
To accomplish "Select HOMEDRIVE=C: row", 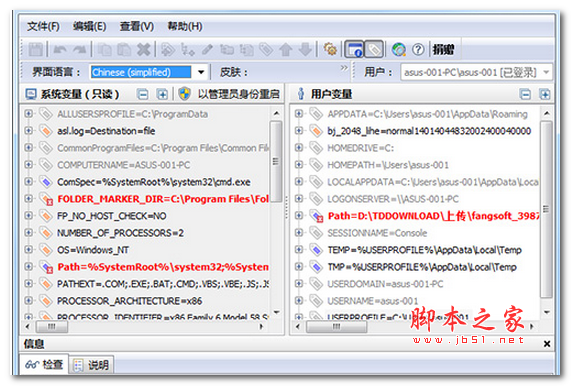I will [x=360, y=148].
